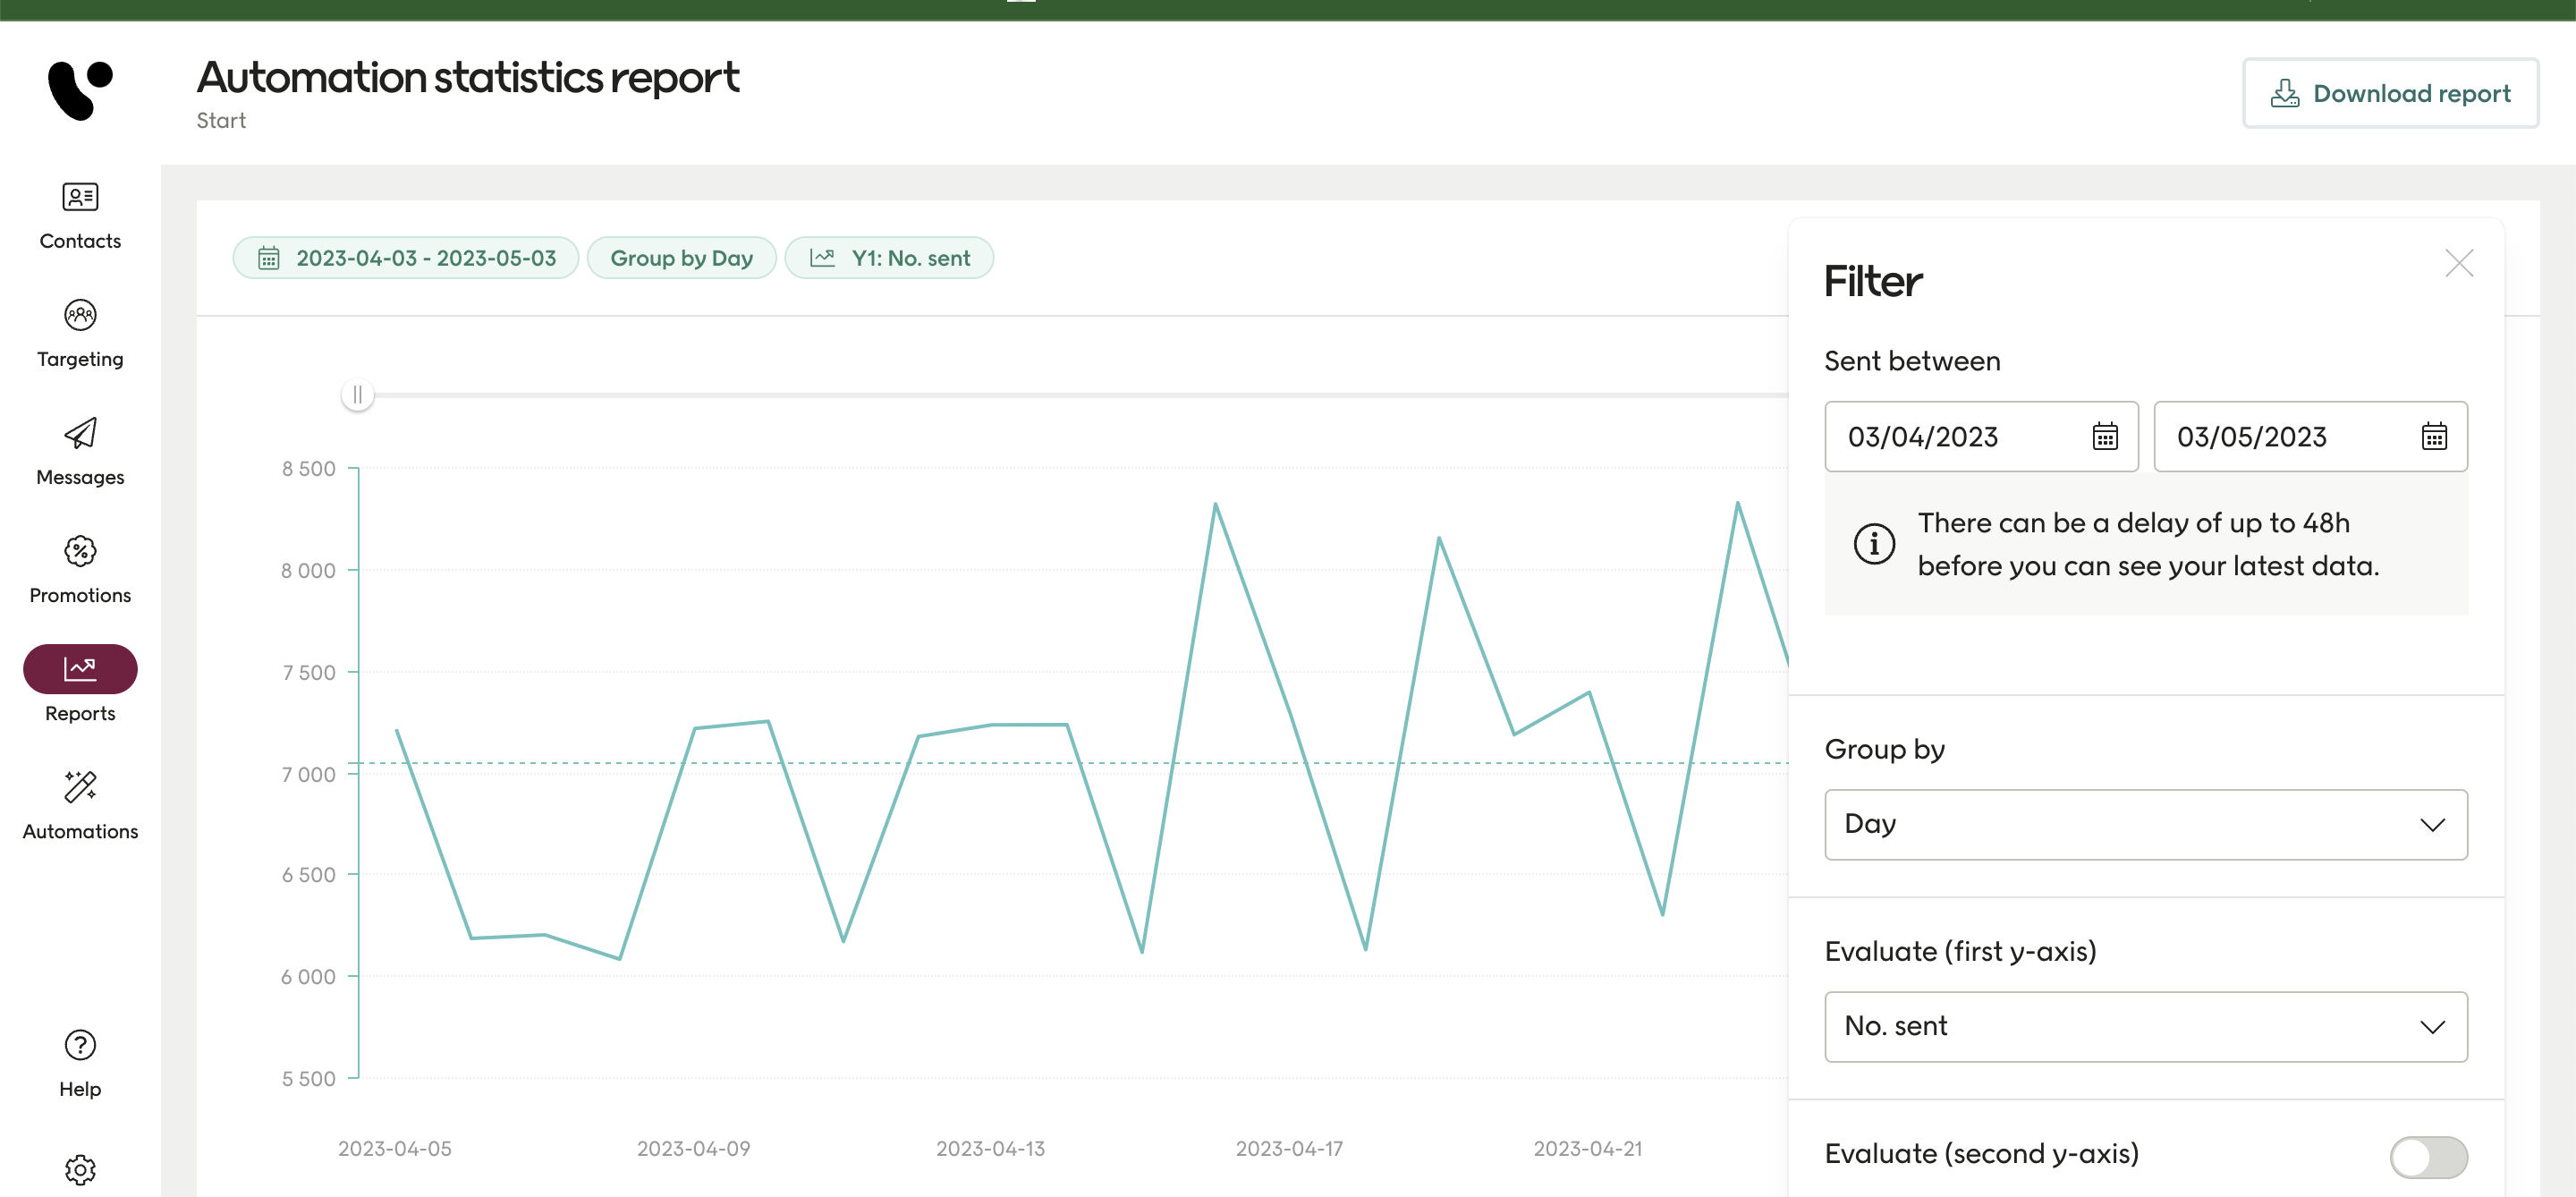Click the Y1: No. sent chip

pyautogui.click(x=889, y=257)
